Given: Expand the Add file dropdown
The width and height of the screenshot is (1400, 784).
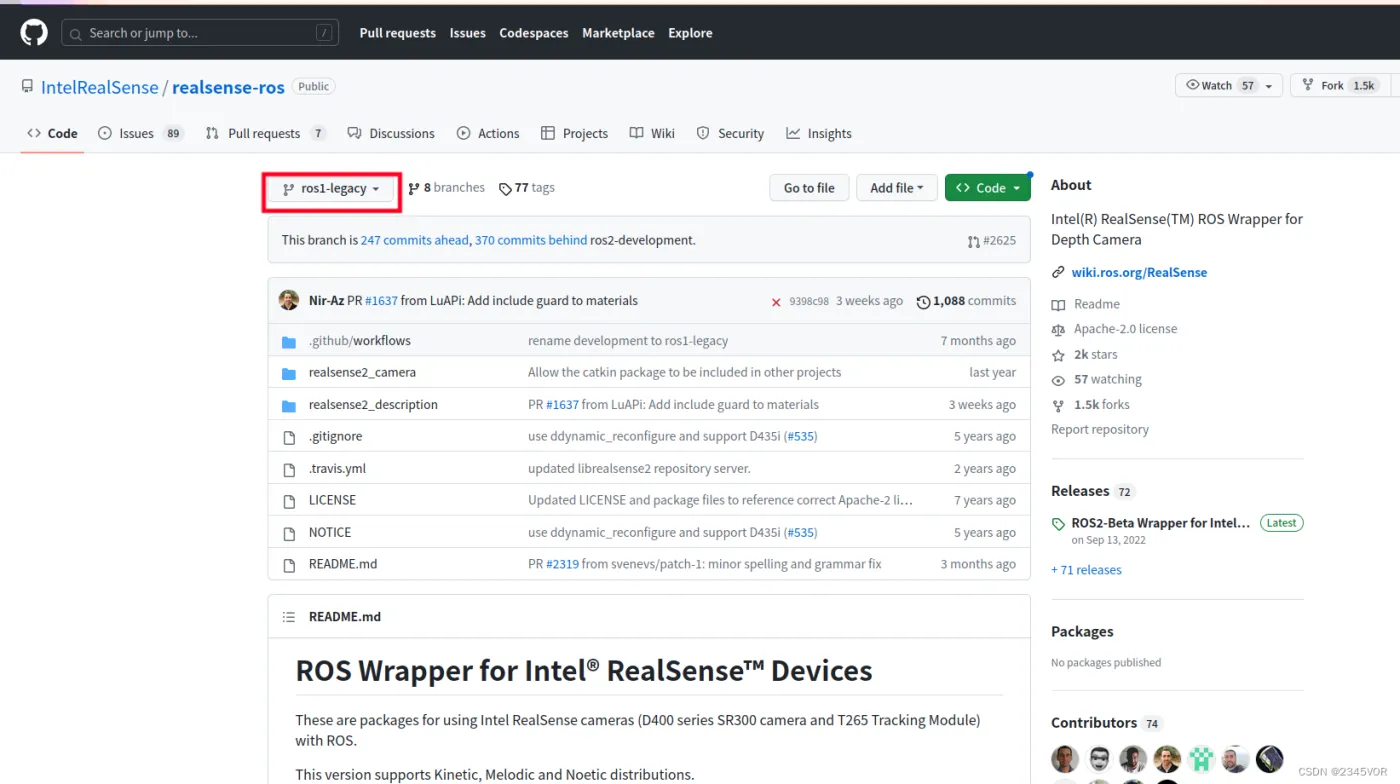Looking at the screenshot, I should click(x=897, y=188).
